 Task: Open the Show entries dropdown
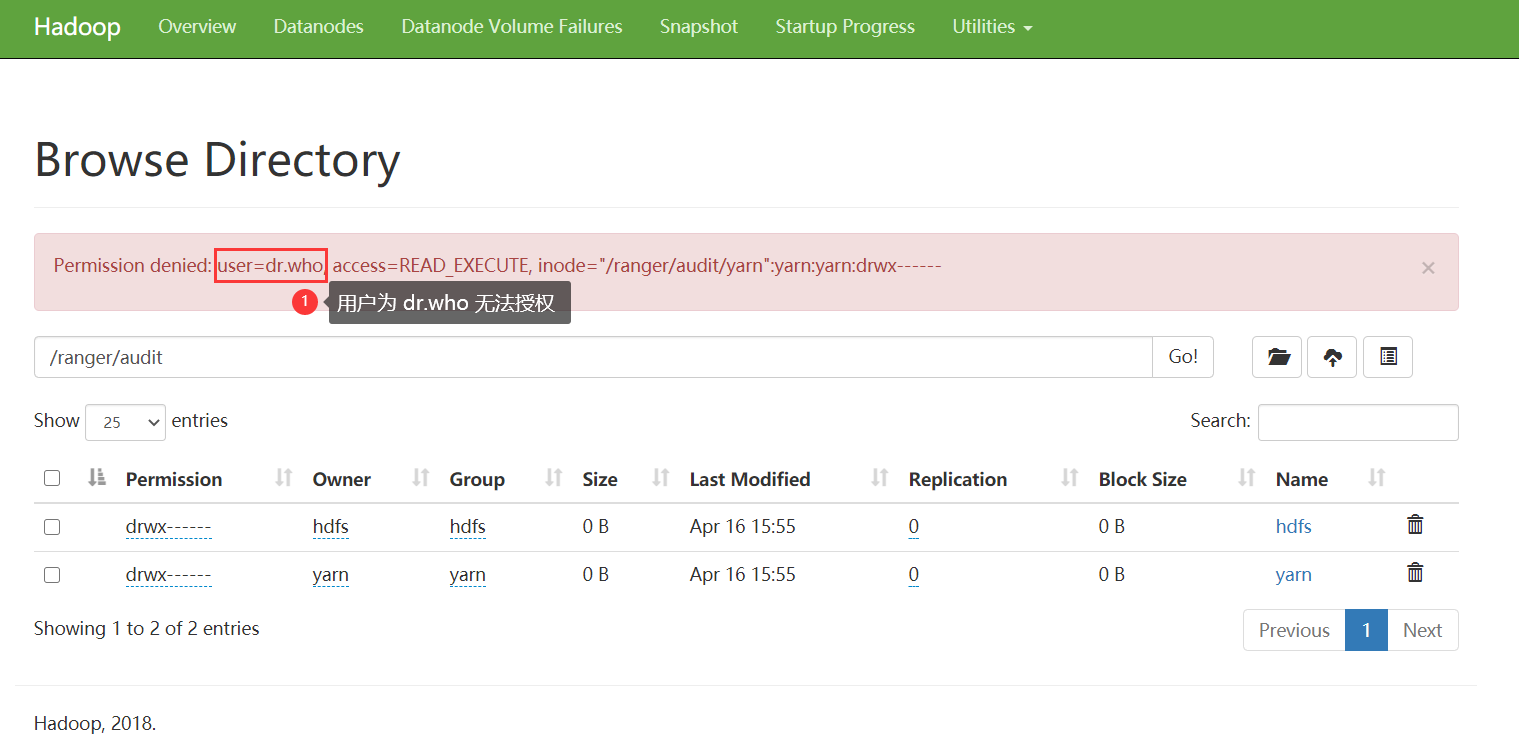coord(124,422)
